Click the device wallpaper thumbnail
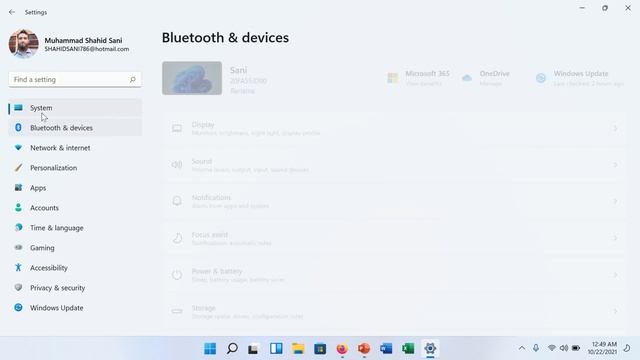This screenshot has width=640, height=360. pos(192,78)
